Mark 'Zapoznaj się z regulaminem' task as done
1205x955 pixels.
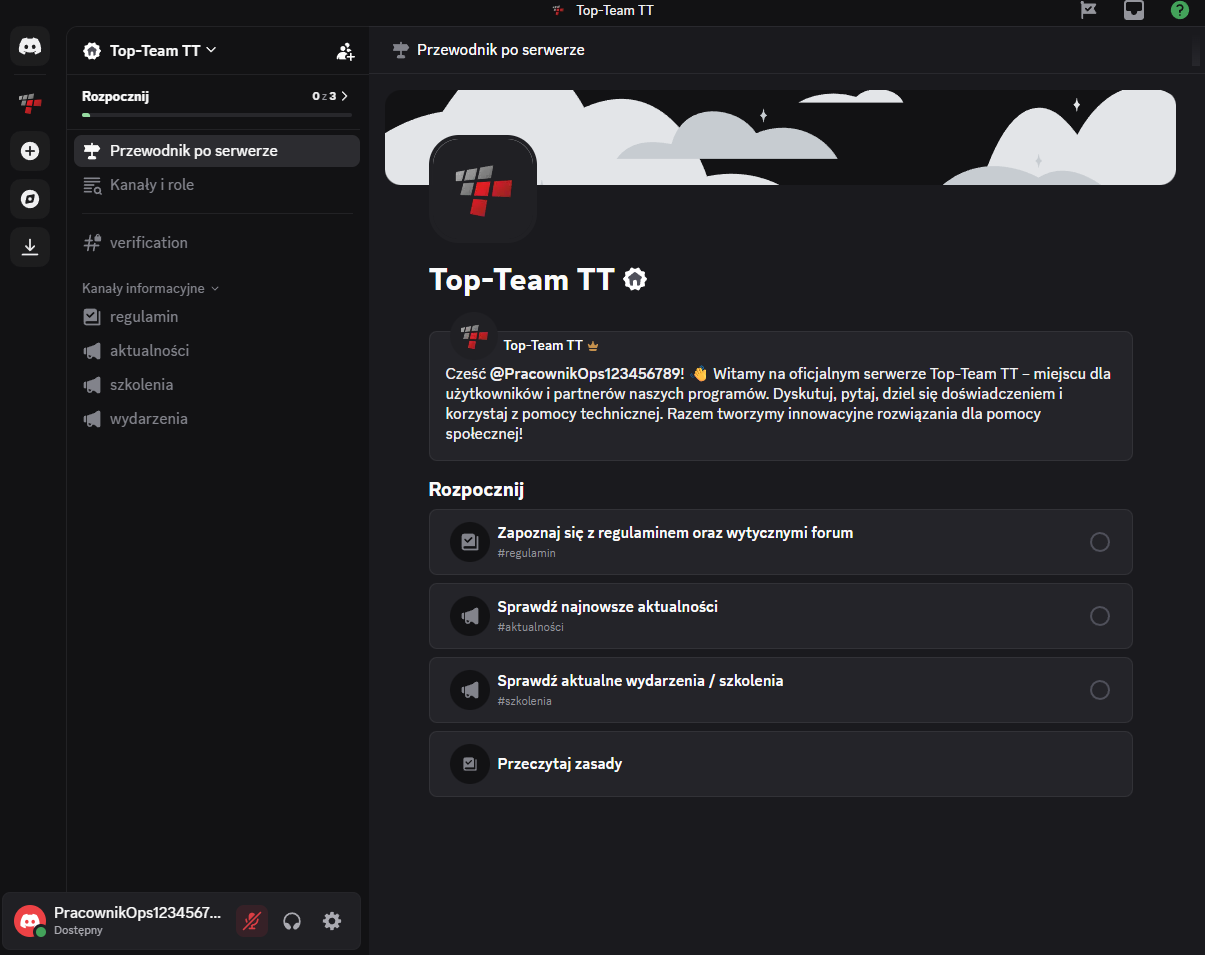pyautogui.click(x=1100, y=542)
